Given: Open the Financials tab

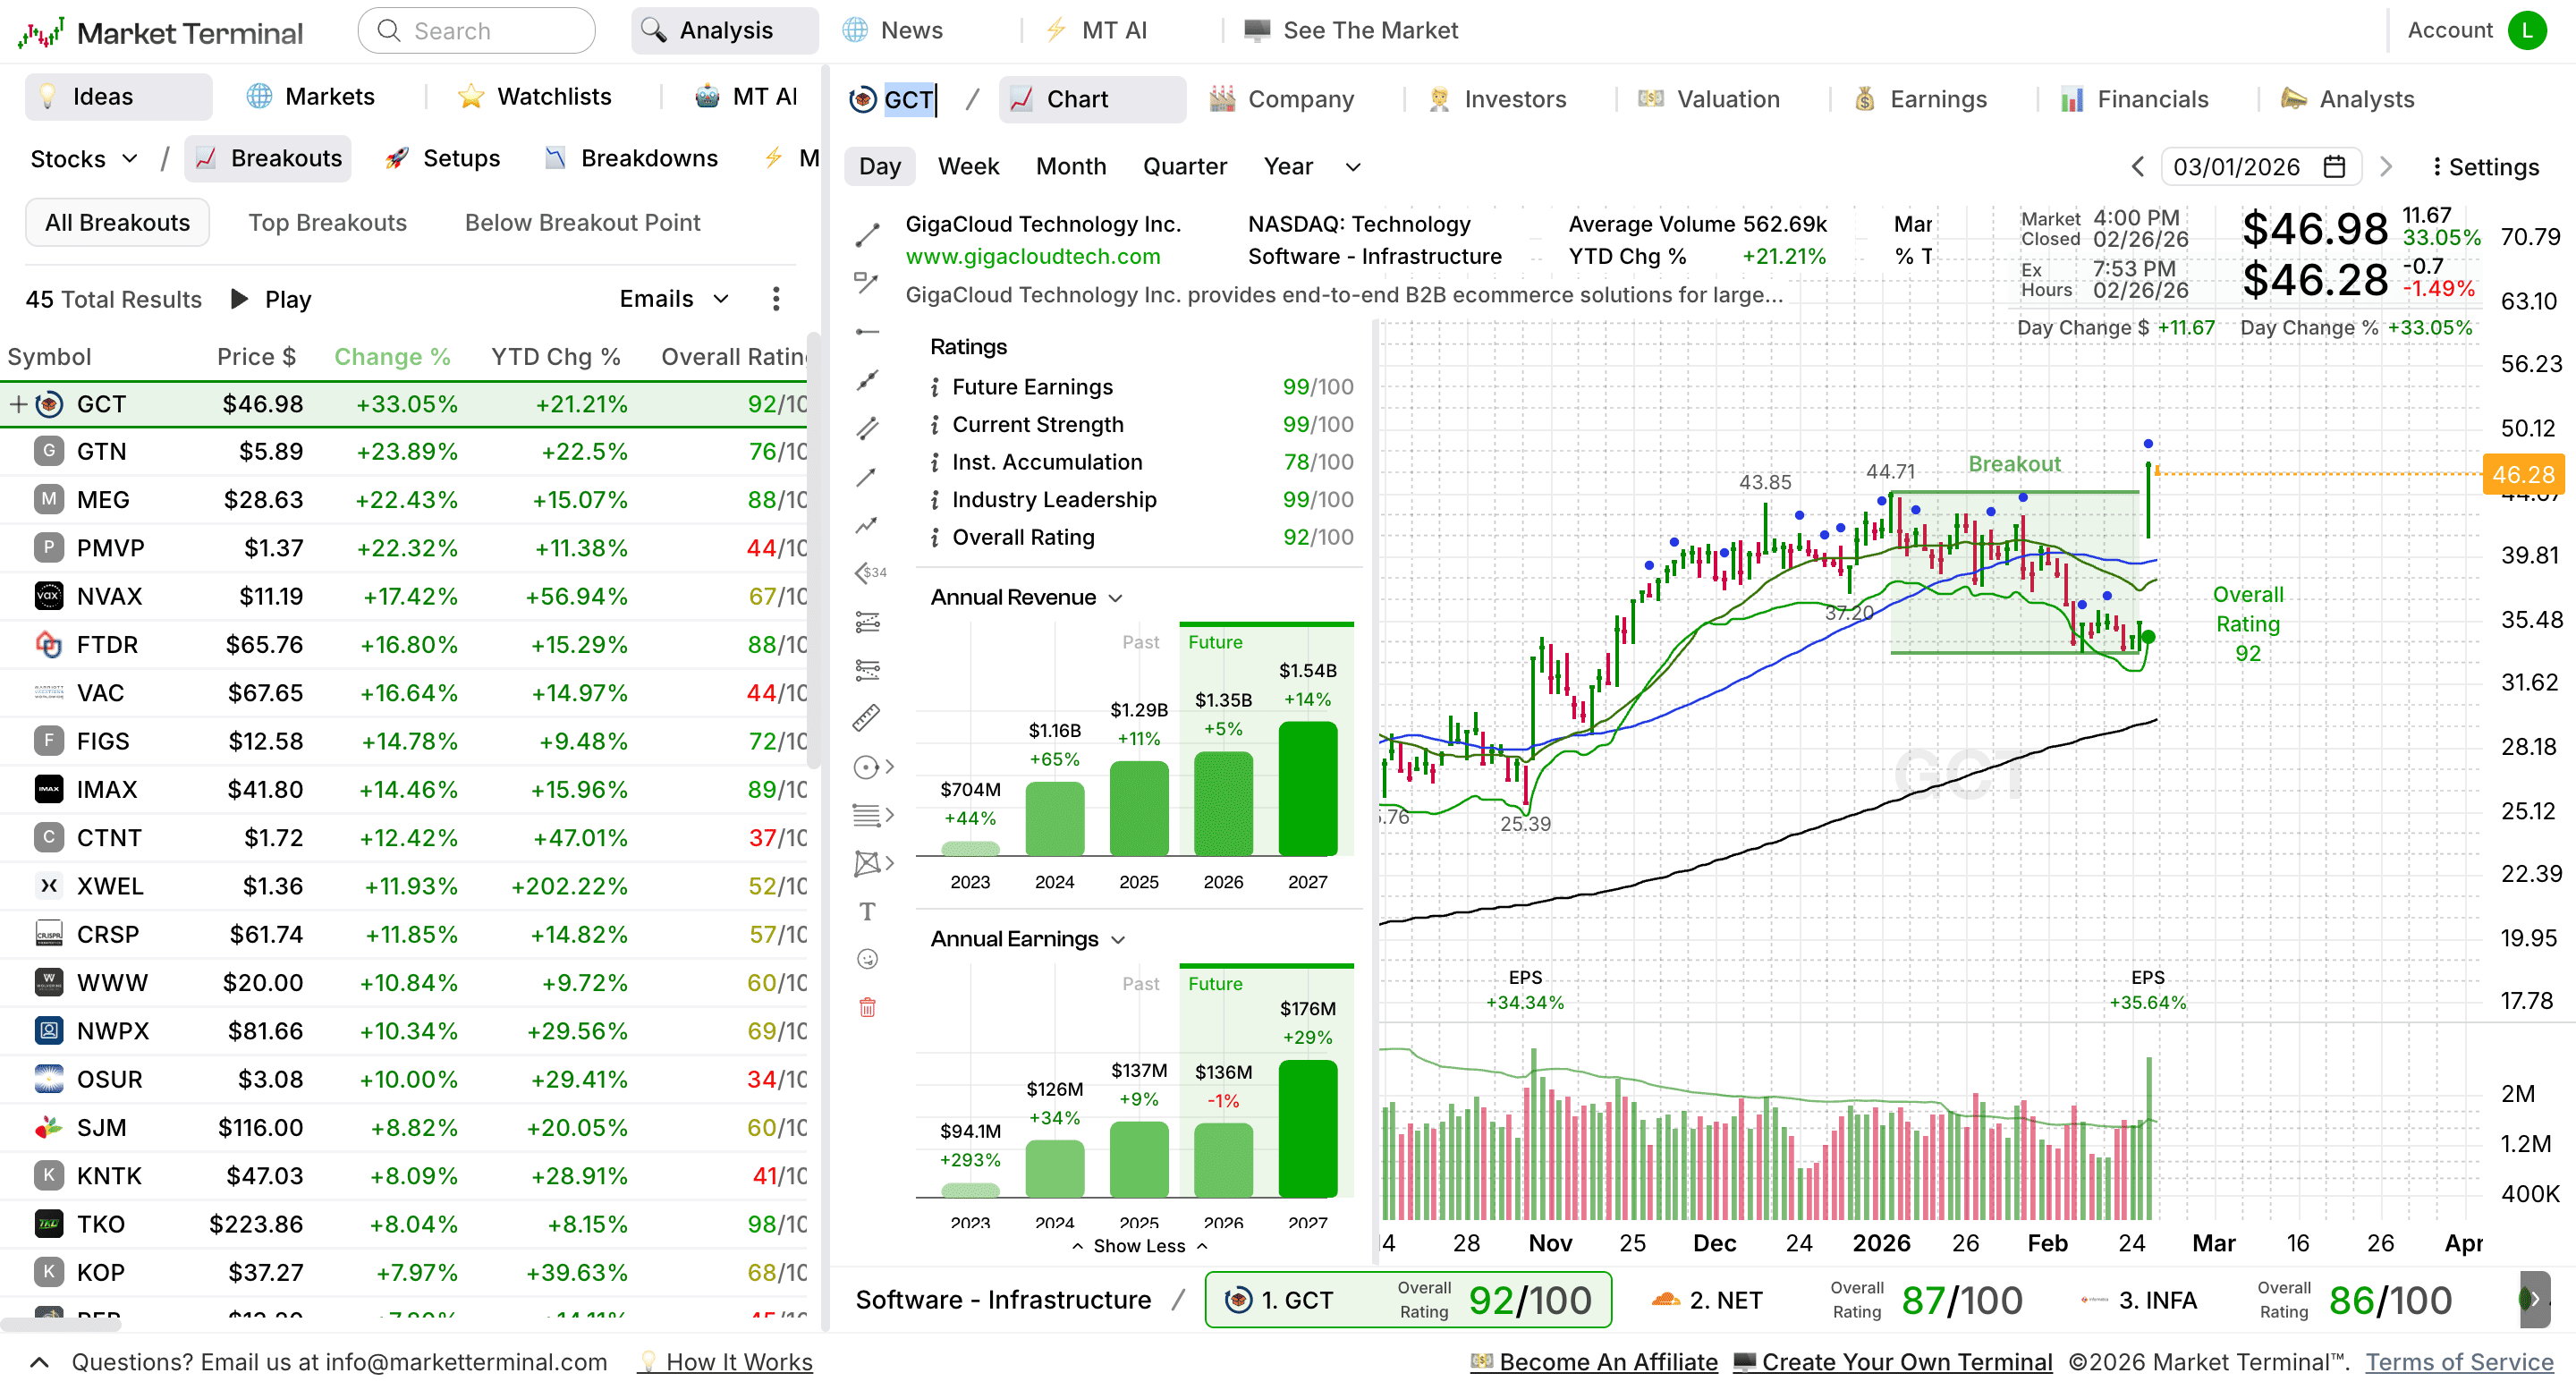Looking at the screenshot, I should (x=2135, y=99).
